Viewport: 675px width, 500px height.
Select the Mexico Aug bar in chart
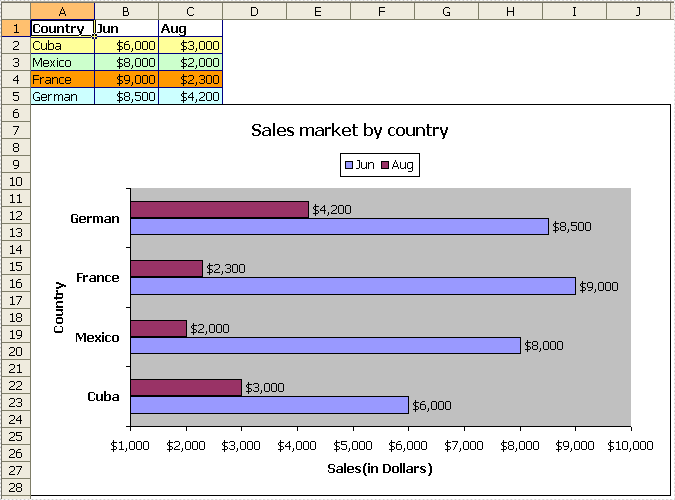pos(158,329)
